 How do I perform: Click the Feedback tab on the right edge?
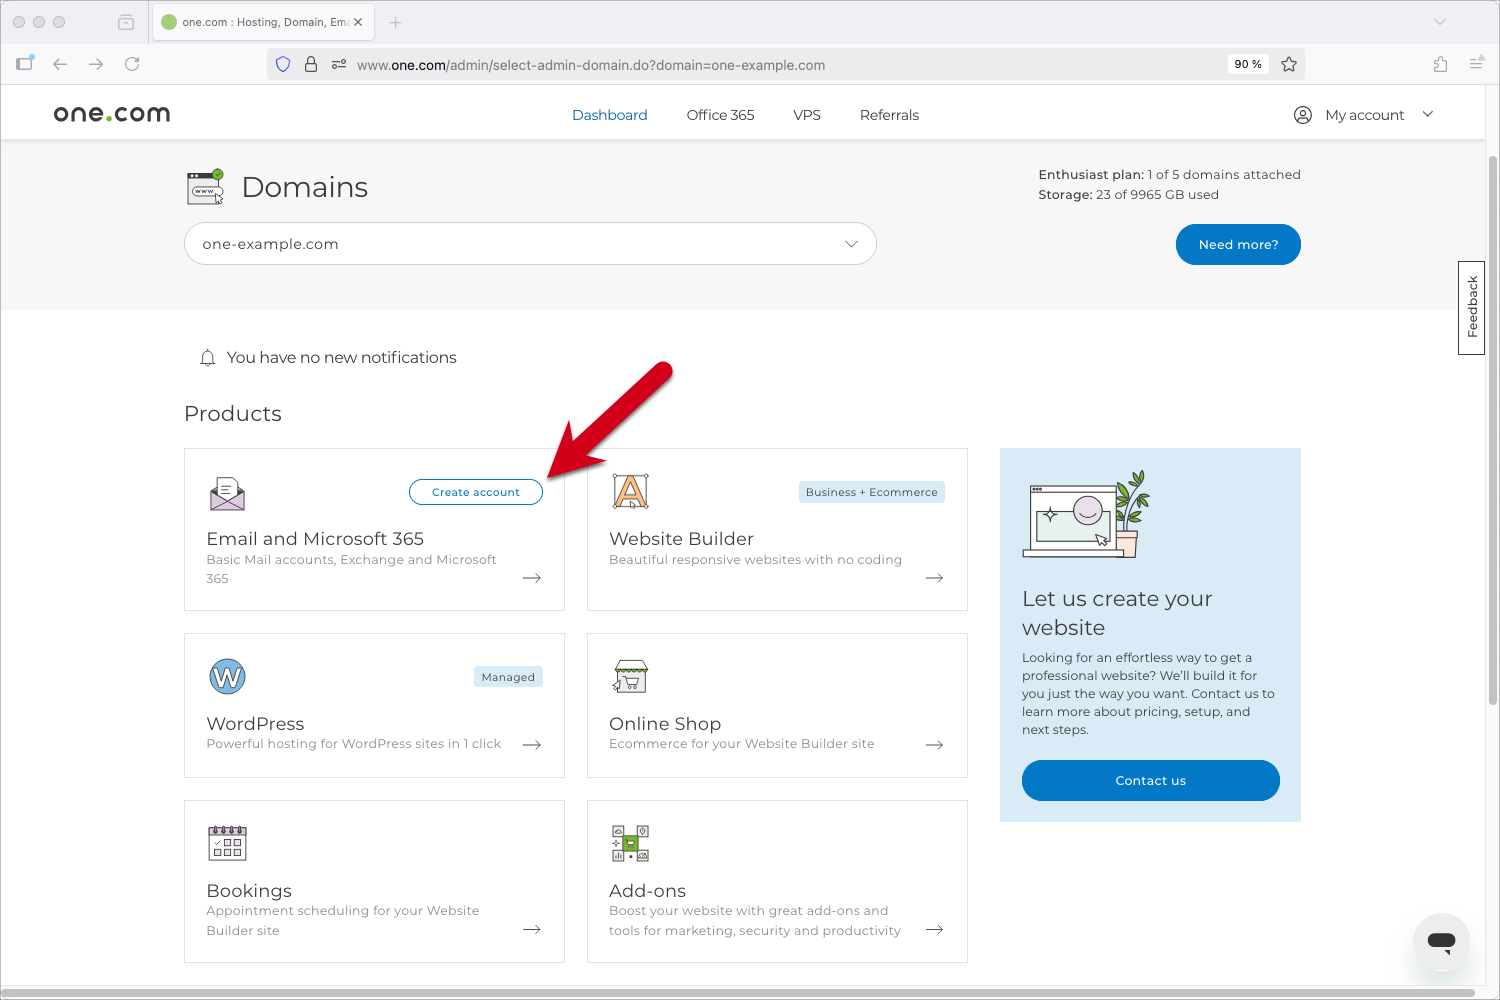[x=1471, y=307]
